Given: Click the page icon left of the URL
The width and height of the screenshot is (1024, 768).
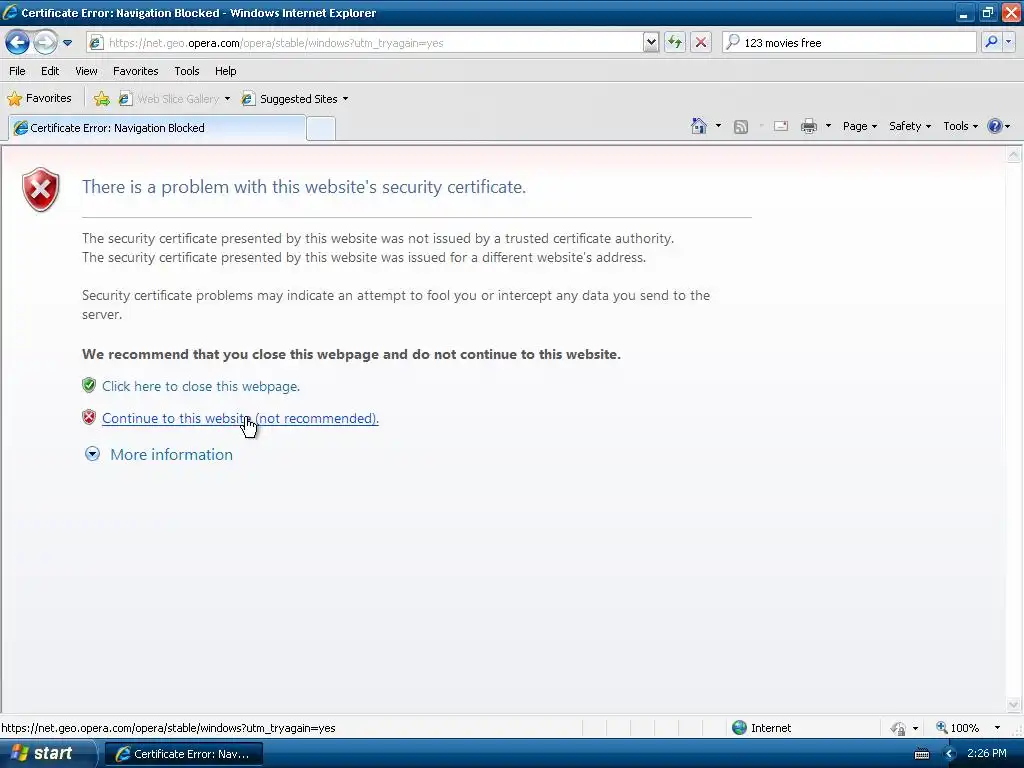Looking at the screenshot, I should pyautogui.click(x=96, y=43).
